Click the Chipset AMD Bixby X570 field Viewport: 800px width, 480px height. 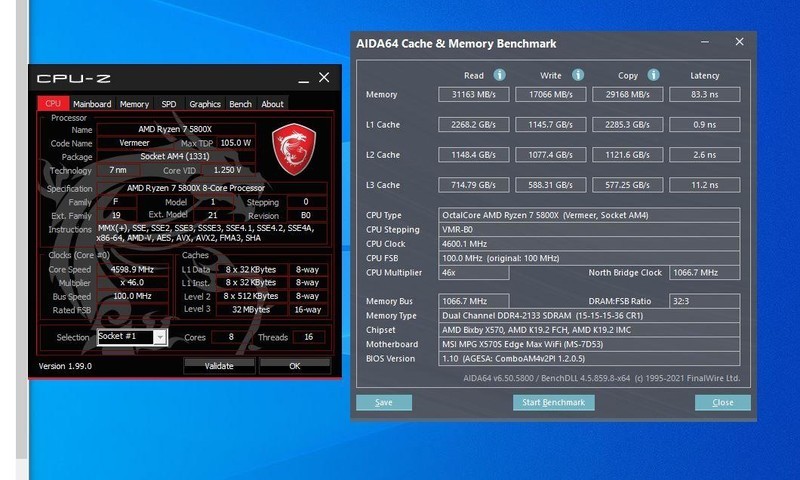click(589, 330)
